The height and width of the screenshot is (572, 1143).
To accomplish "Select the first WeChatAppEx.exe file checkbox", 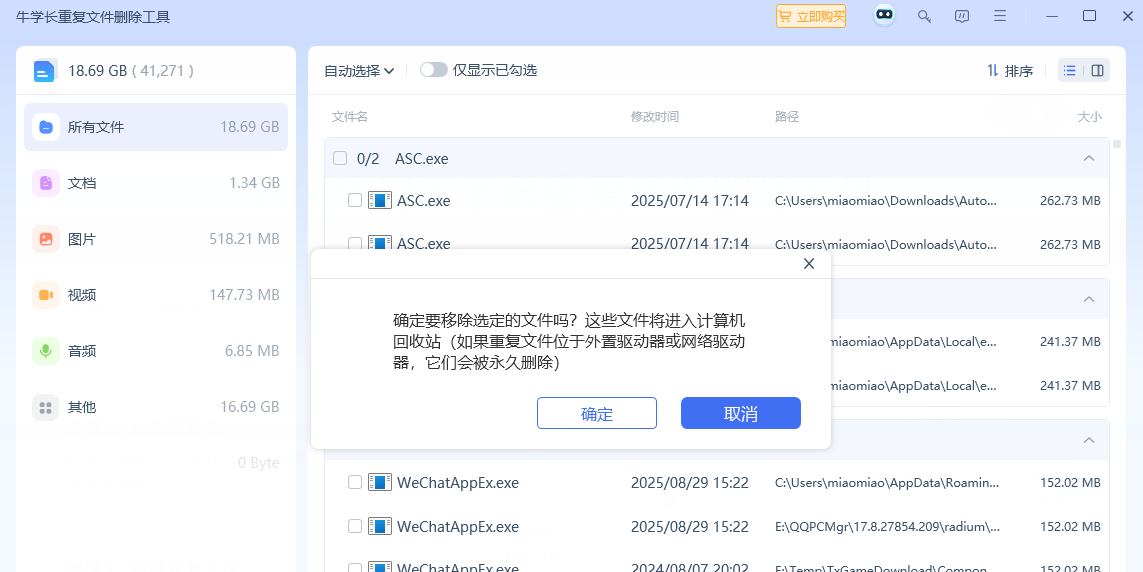I will pos(355,483).
